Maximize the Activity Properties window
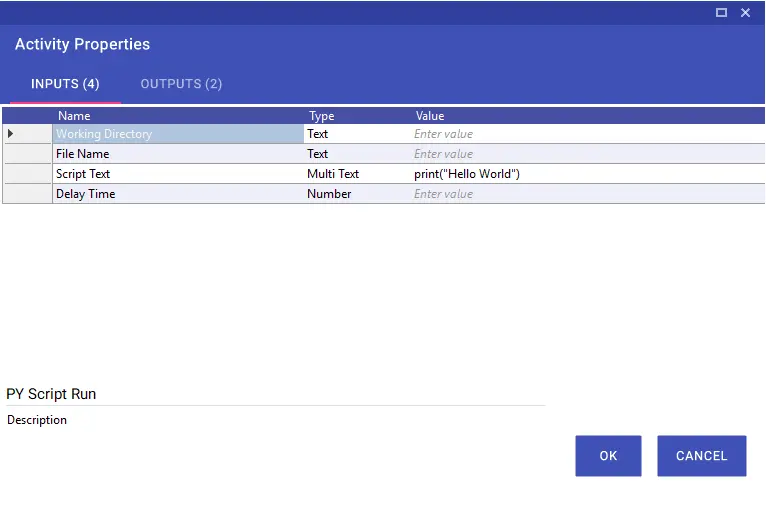 (721, 13)
